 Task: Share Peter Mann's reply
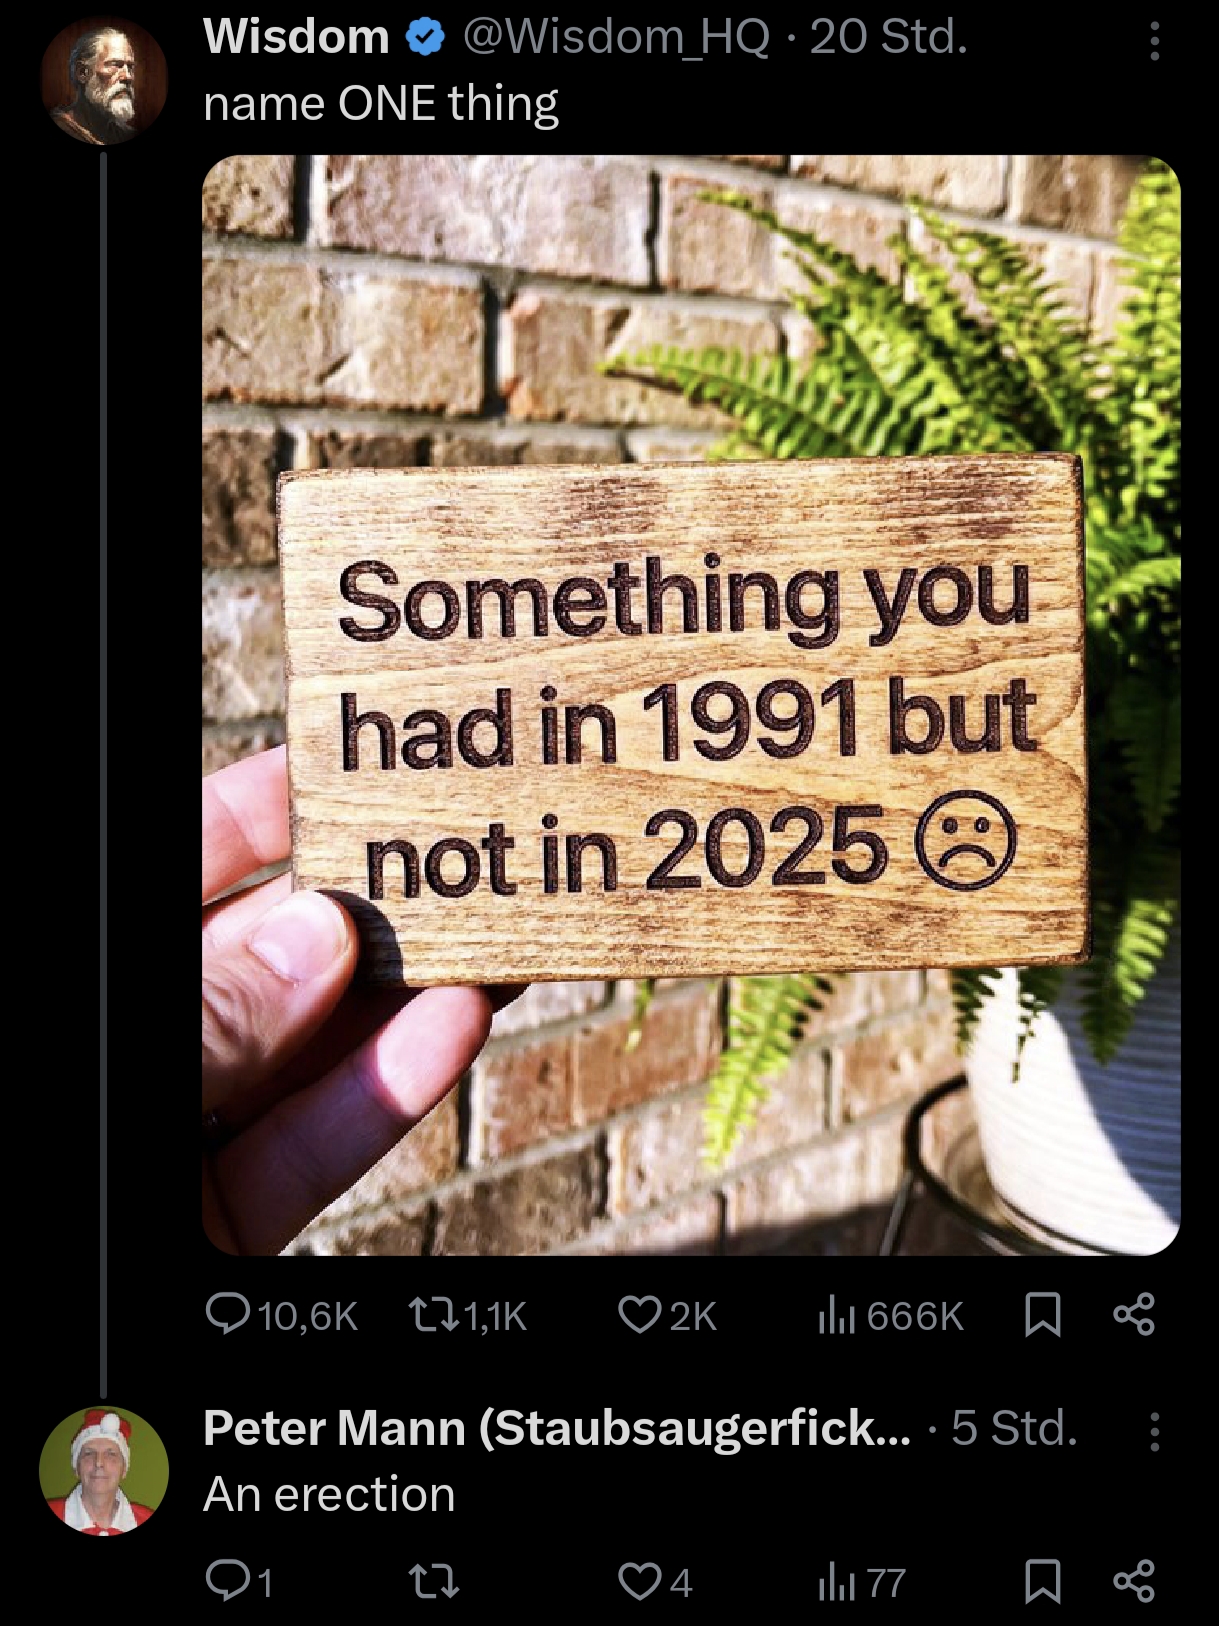(1134, 1581)
